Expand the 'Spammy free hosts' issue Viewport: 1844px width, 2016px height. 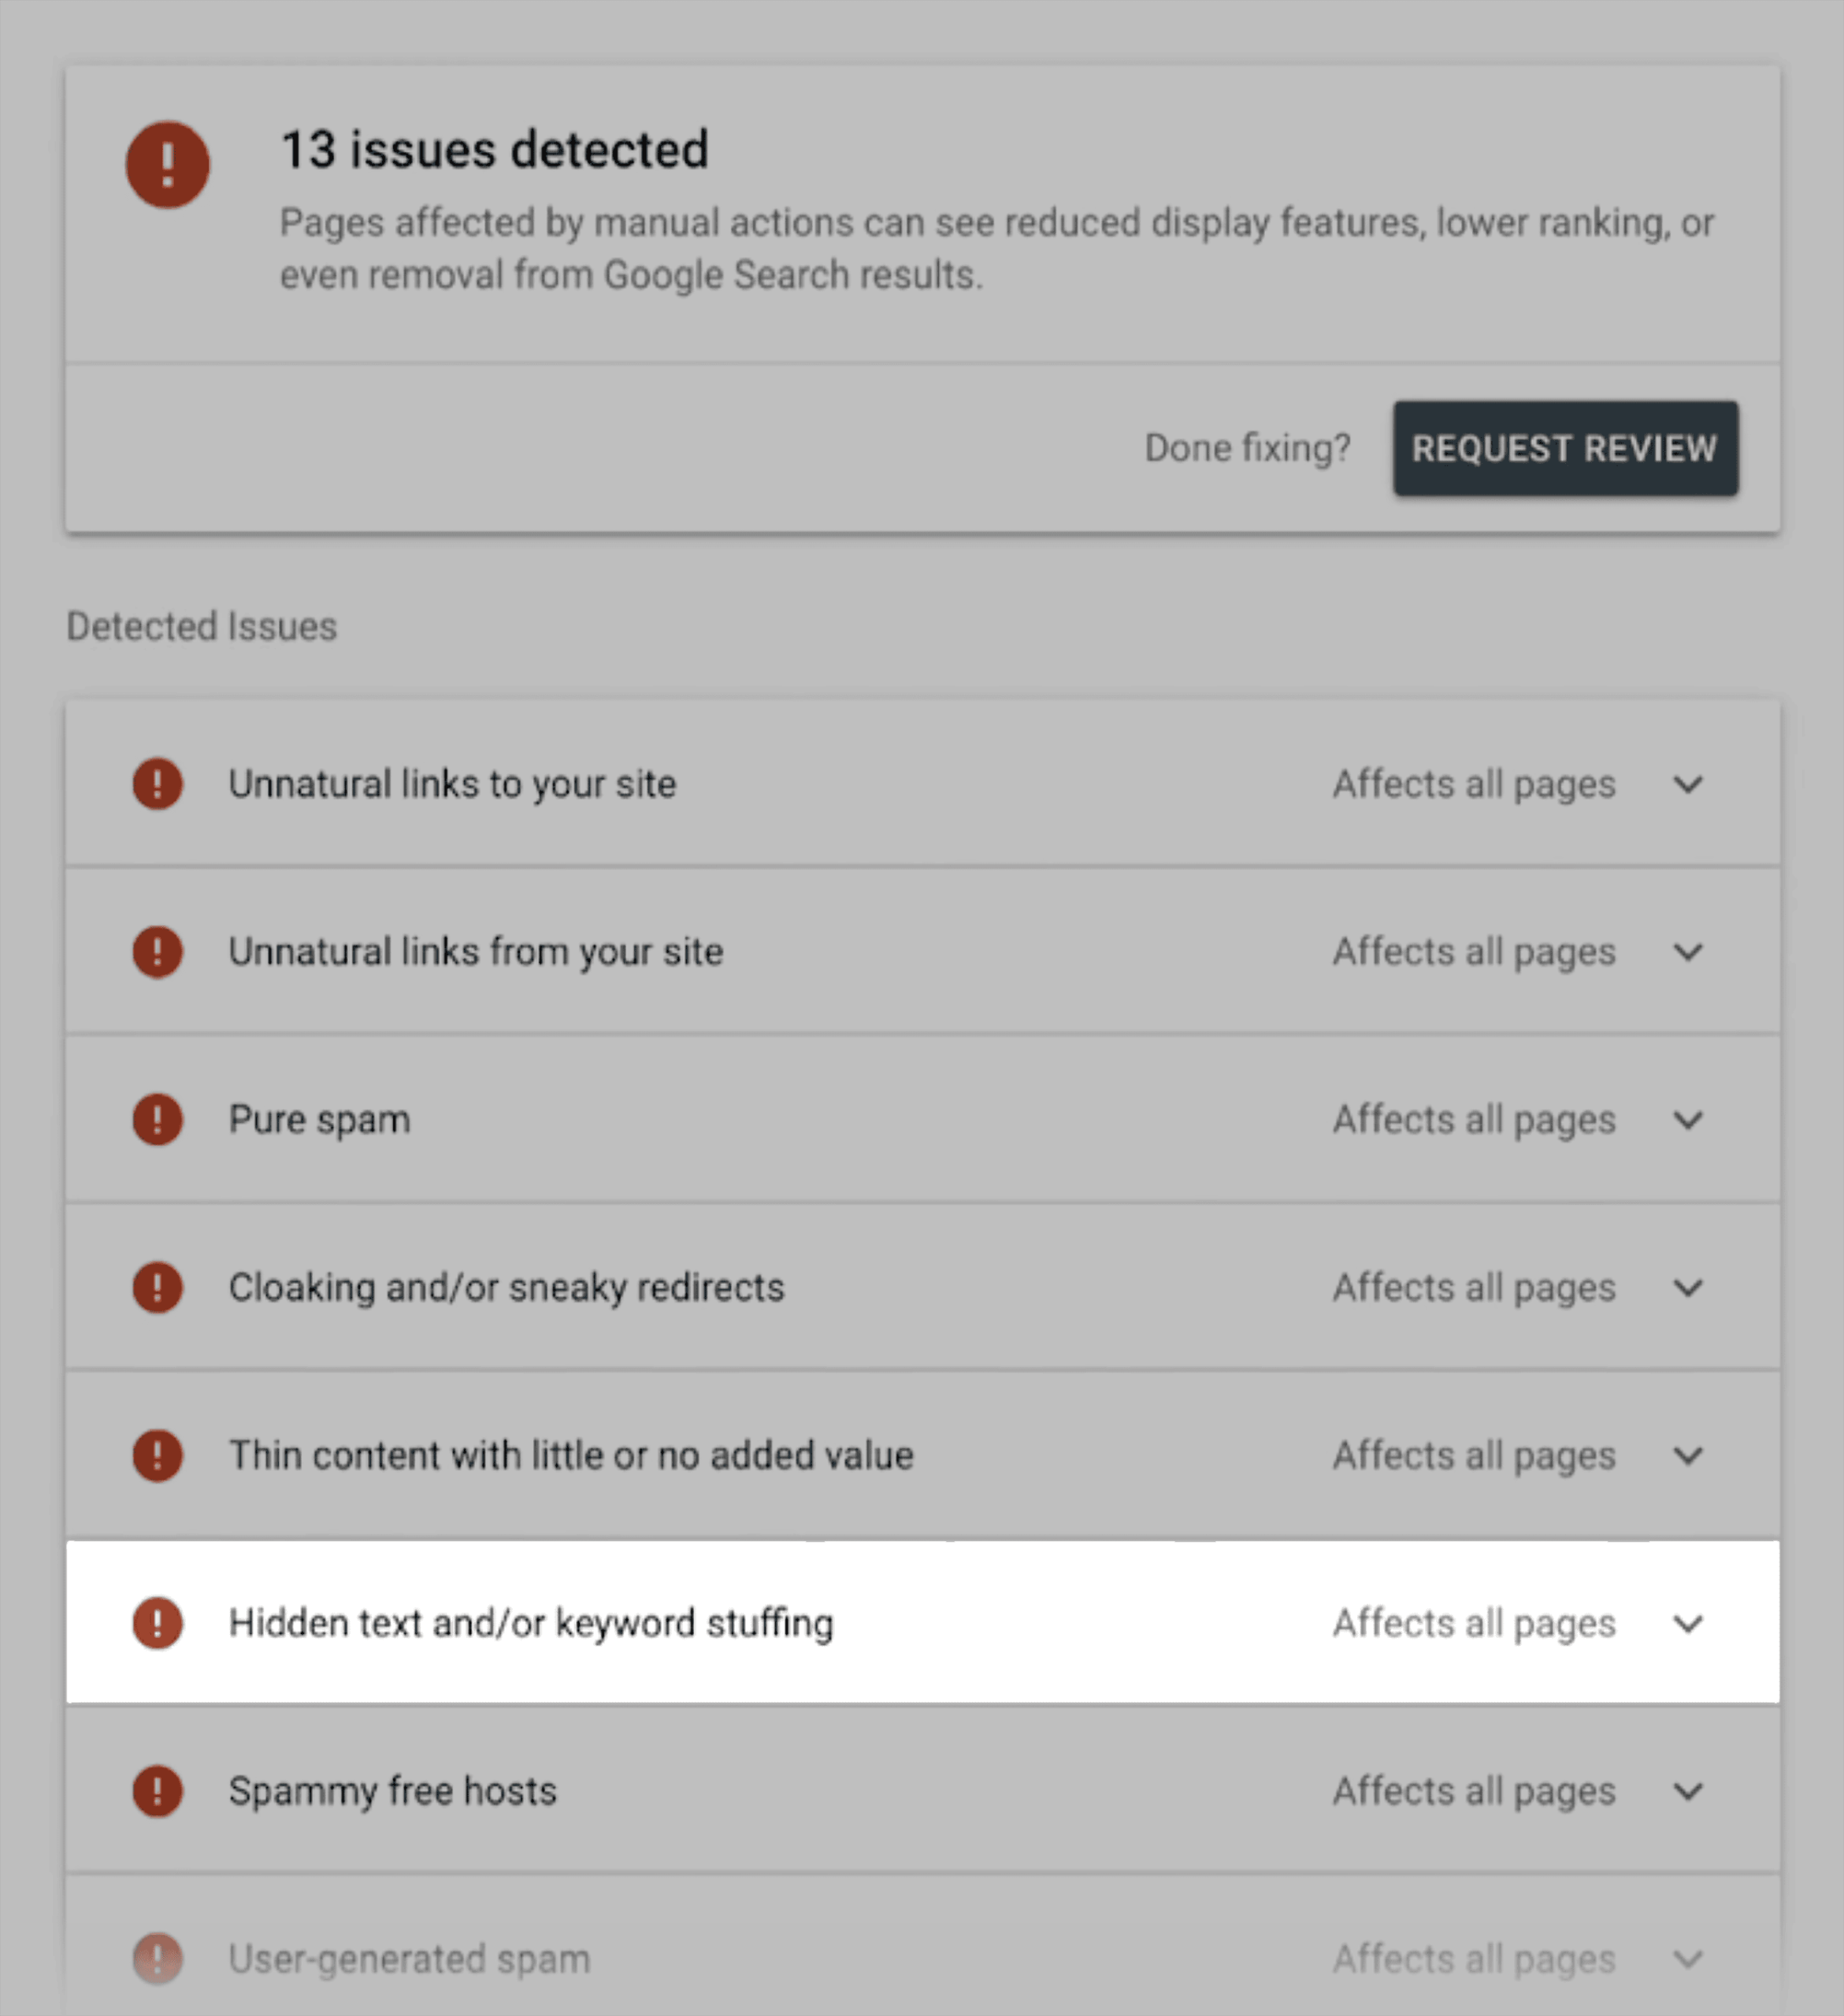[1688, 1792]
